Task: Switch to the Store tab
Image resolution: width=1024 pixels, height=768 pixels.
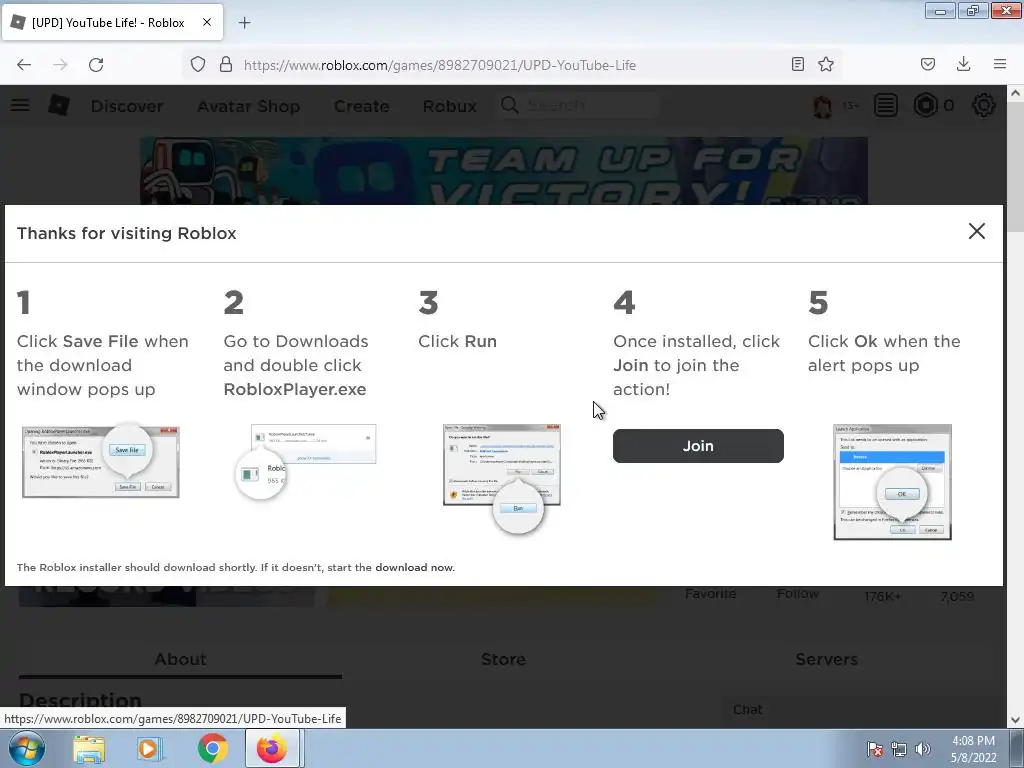Action: pyautogui.click(x=504, y=660)
